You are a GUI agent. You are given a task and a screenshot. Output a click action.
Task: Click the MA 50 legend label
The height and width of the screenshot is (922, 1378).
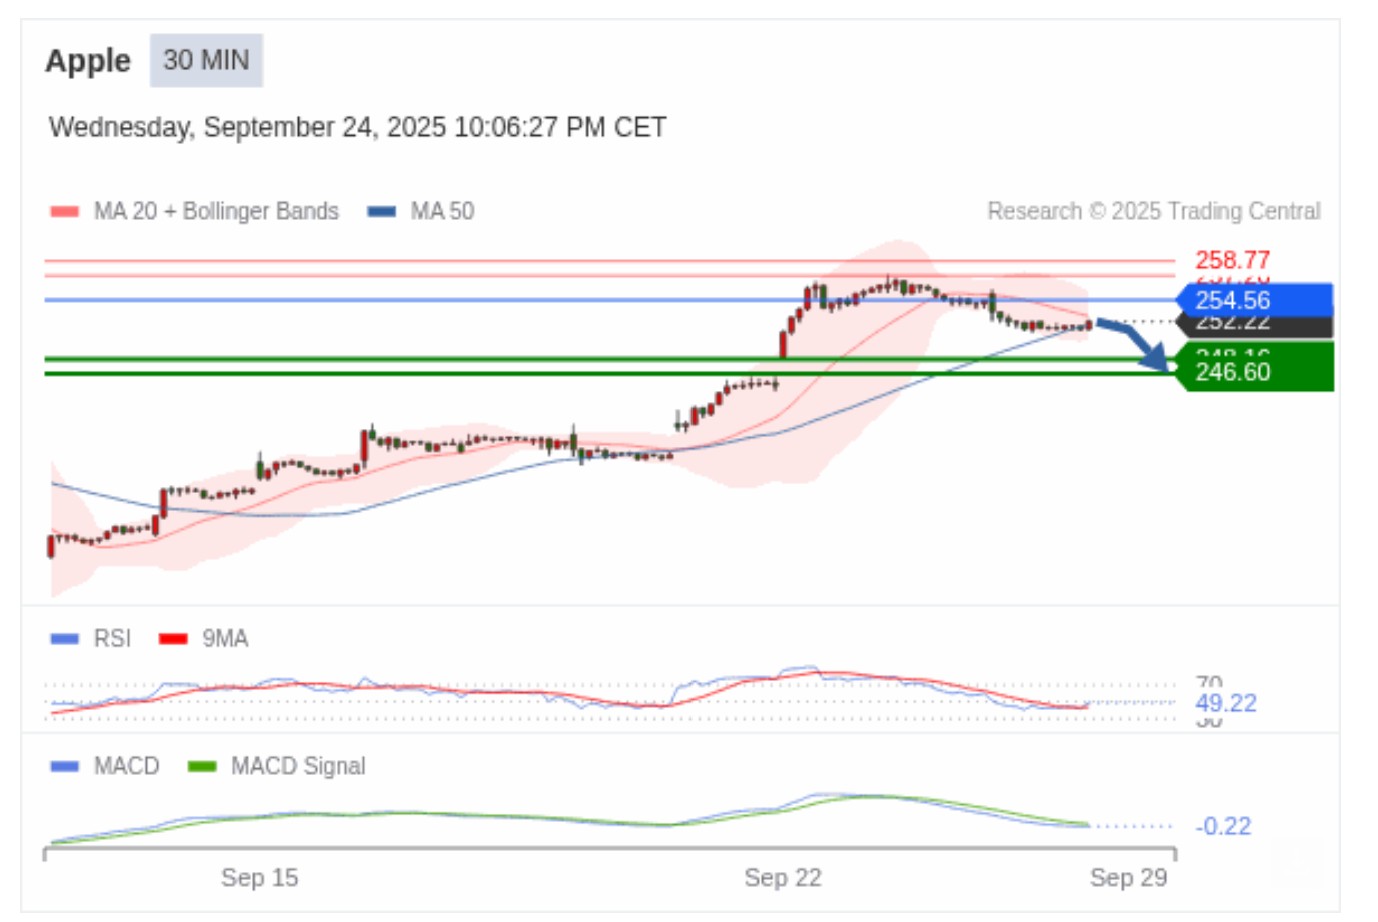coord(442,211)
